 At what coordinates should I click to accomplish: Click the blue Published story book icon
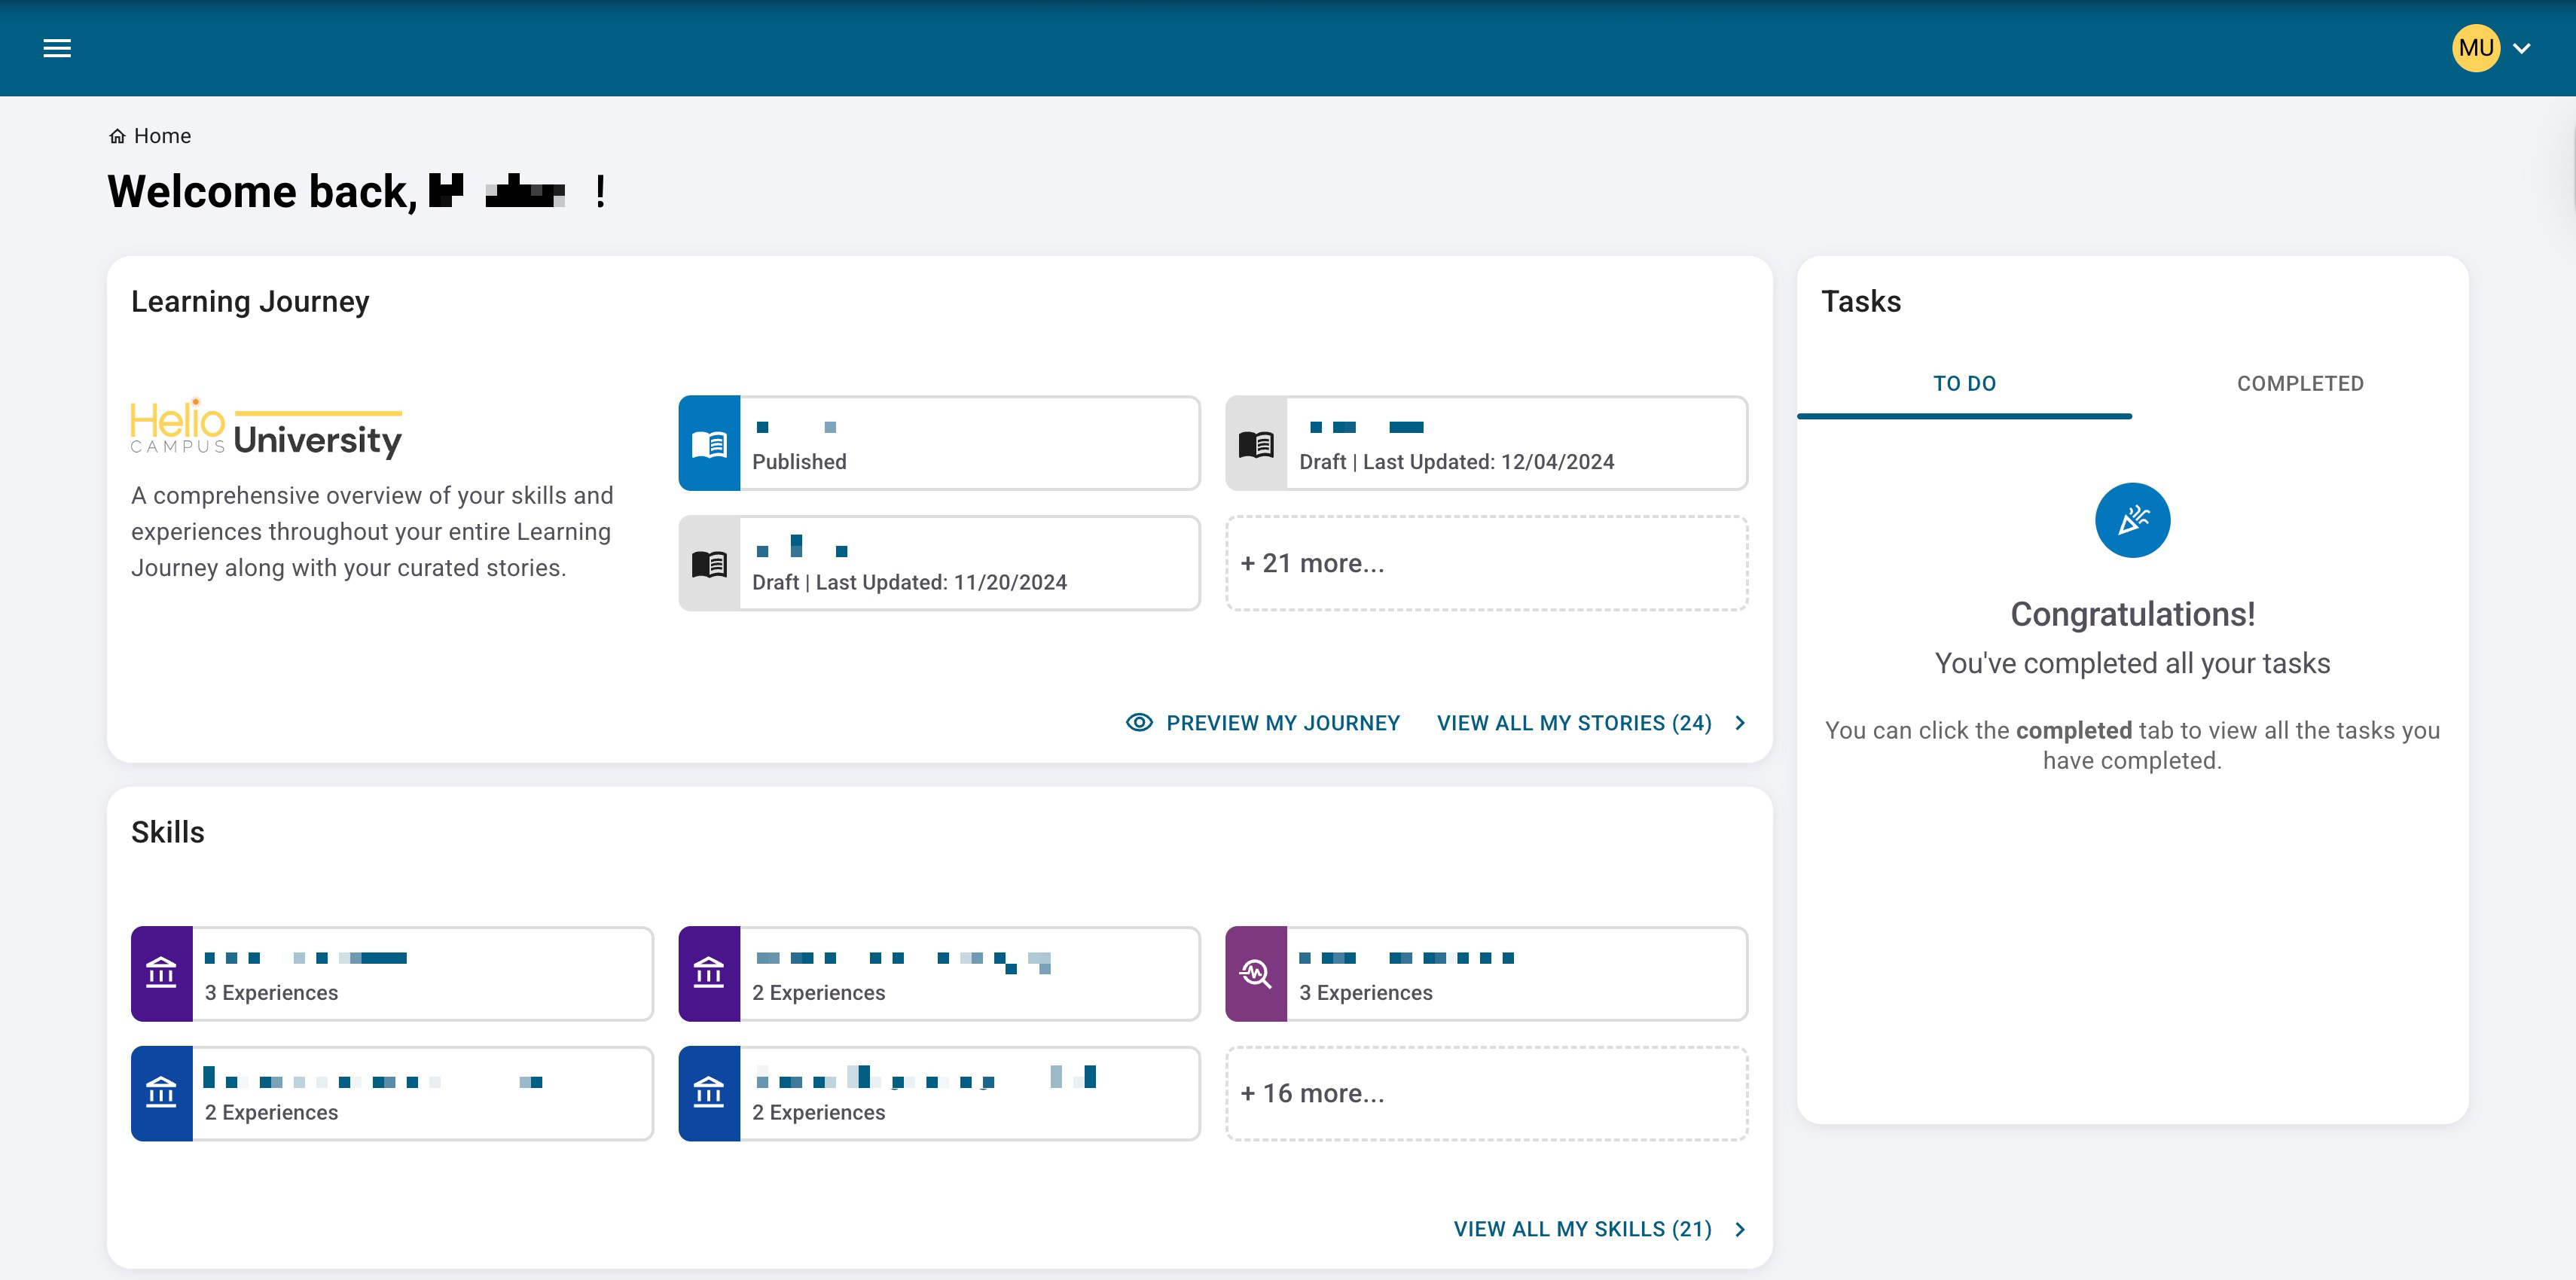709,443
